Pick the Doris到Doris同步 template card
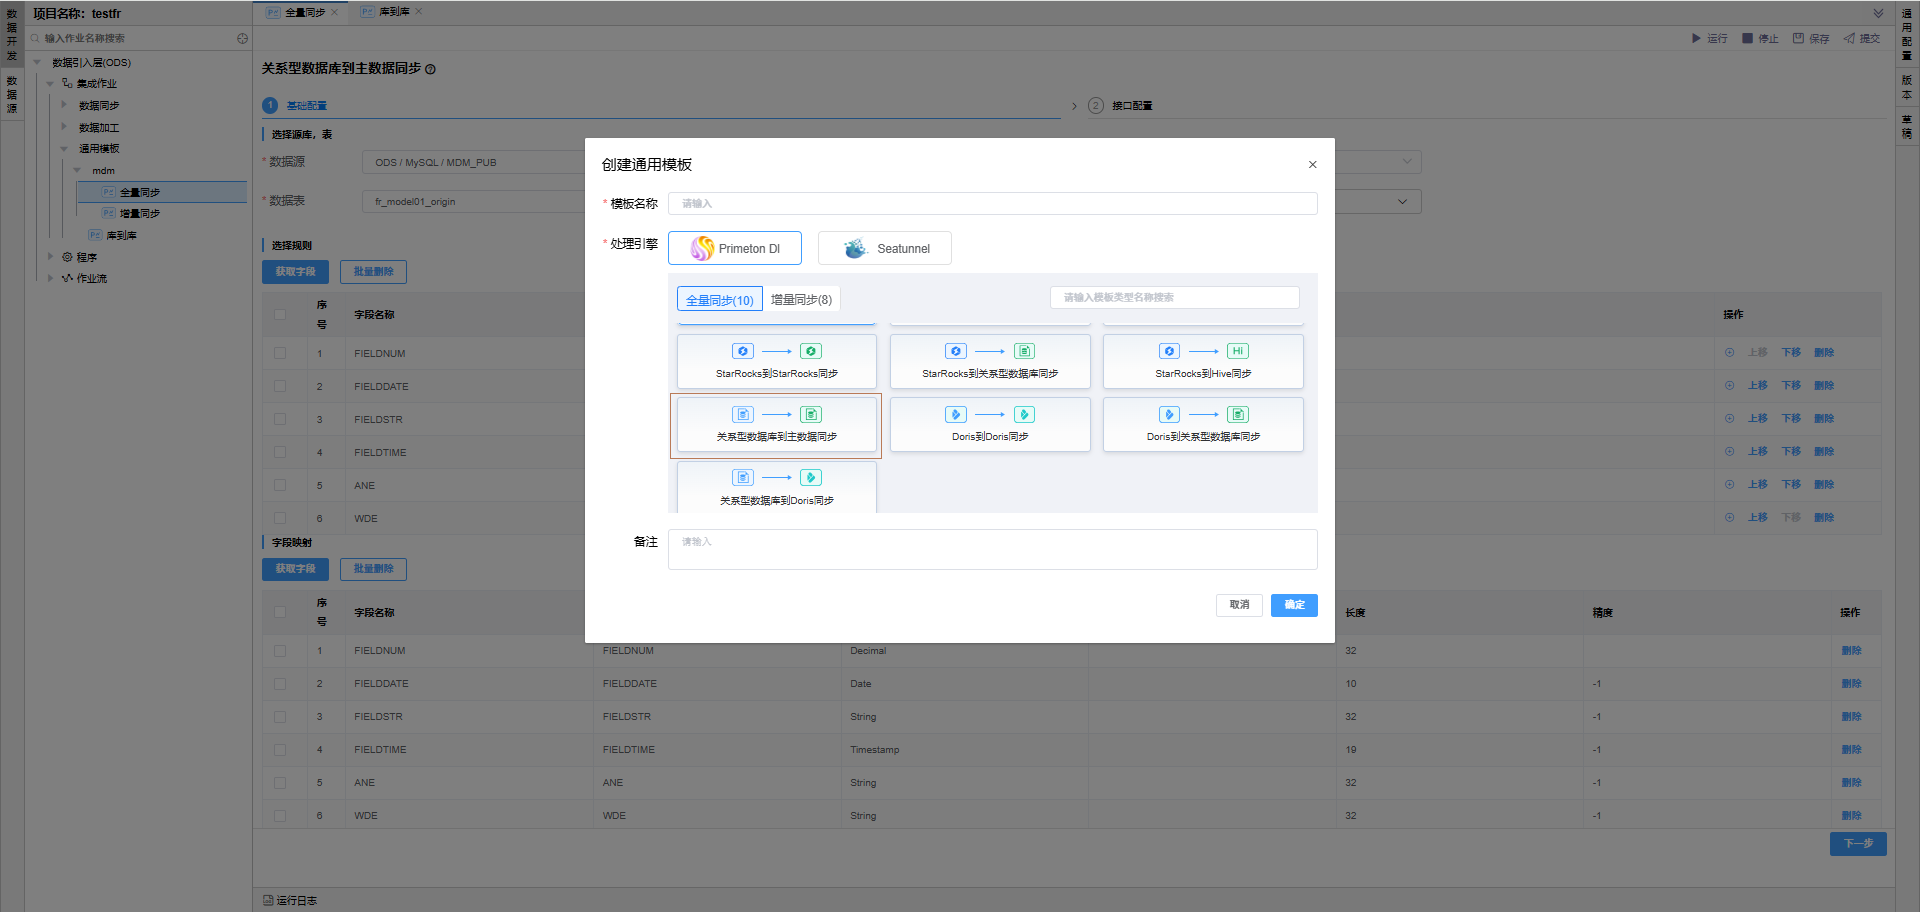1920x912 pixels. point(989,424)
